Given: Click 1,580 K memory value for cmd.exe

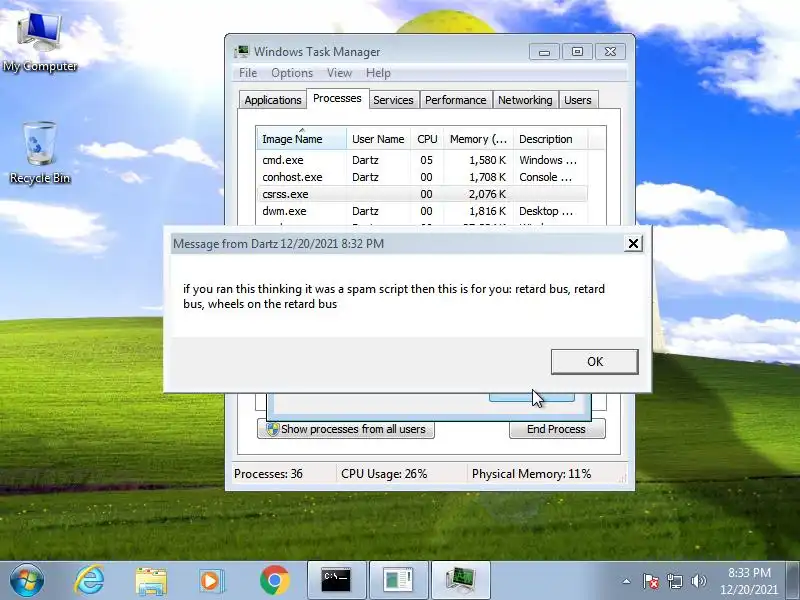Looking at the screenshot, I should (x=487, y=160).
